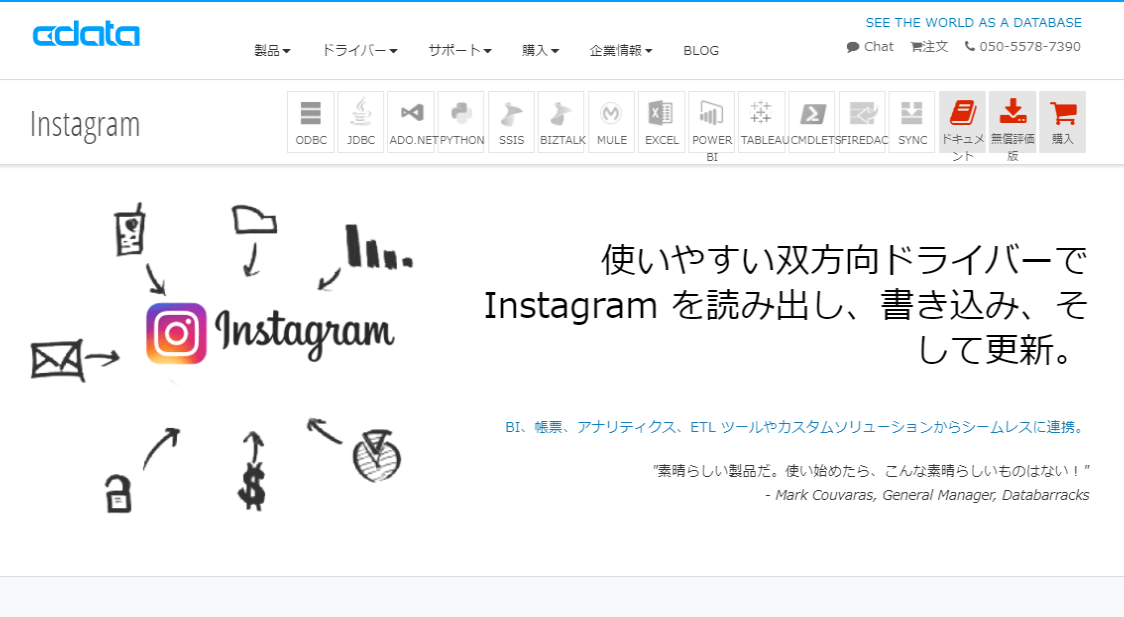Click the SSIS component icon

click(x=511, y=122)
